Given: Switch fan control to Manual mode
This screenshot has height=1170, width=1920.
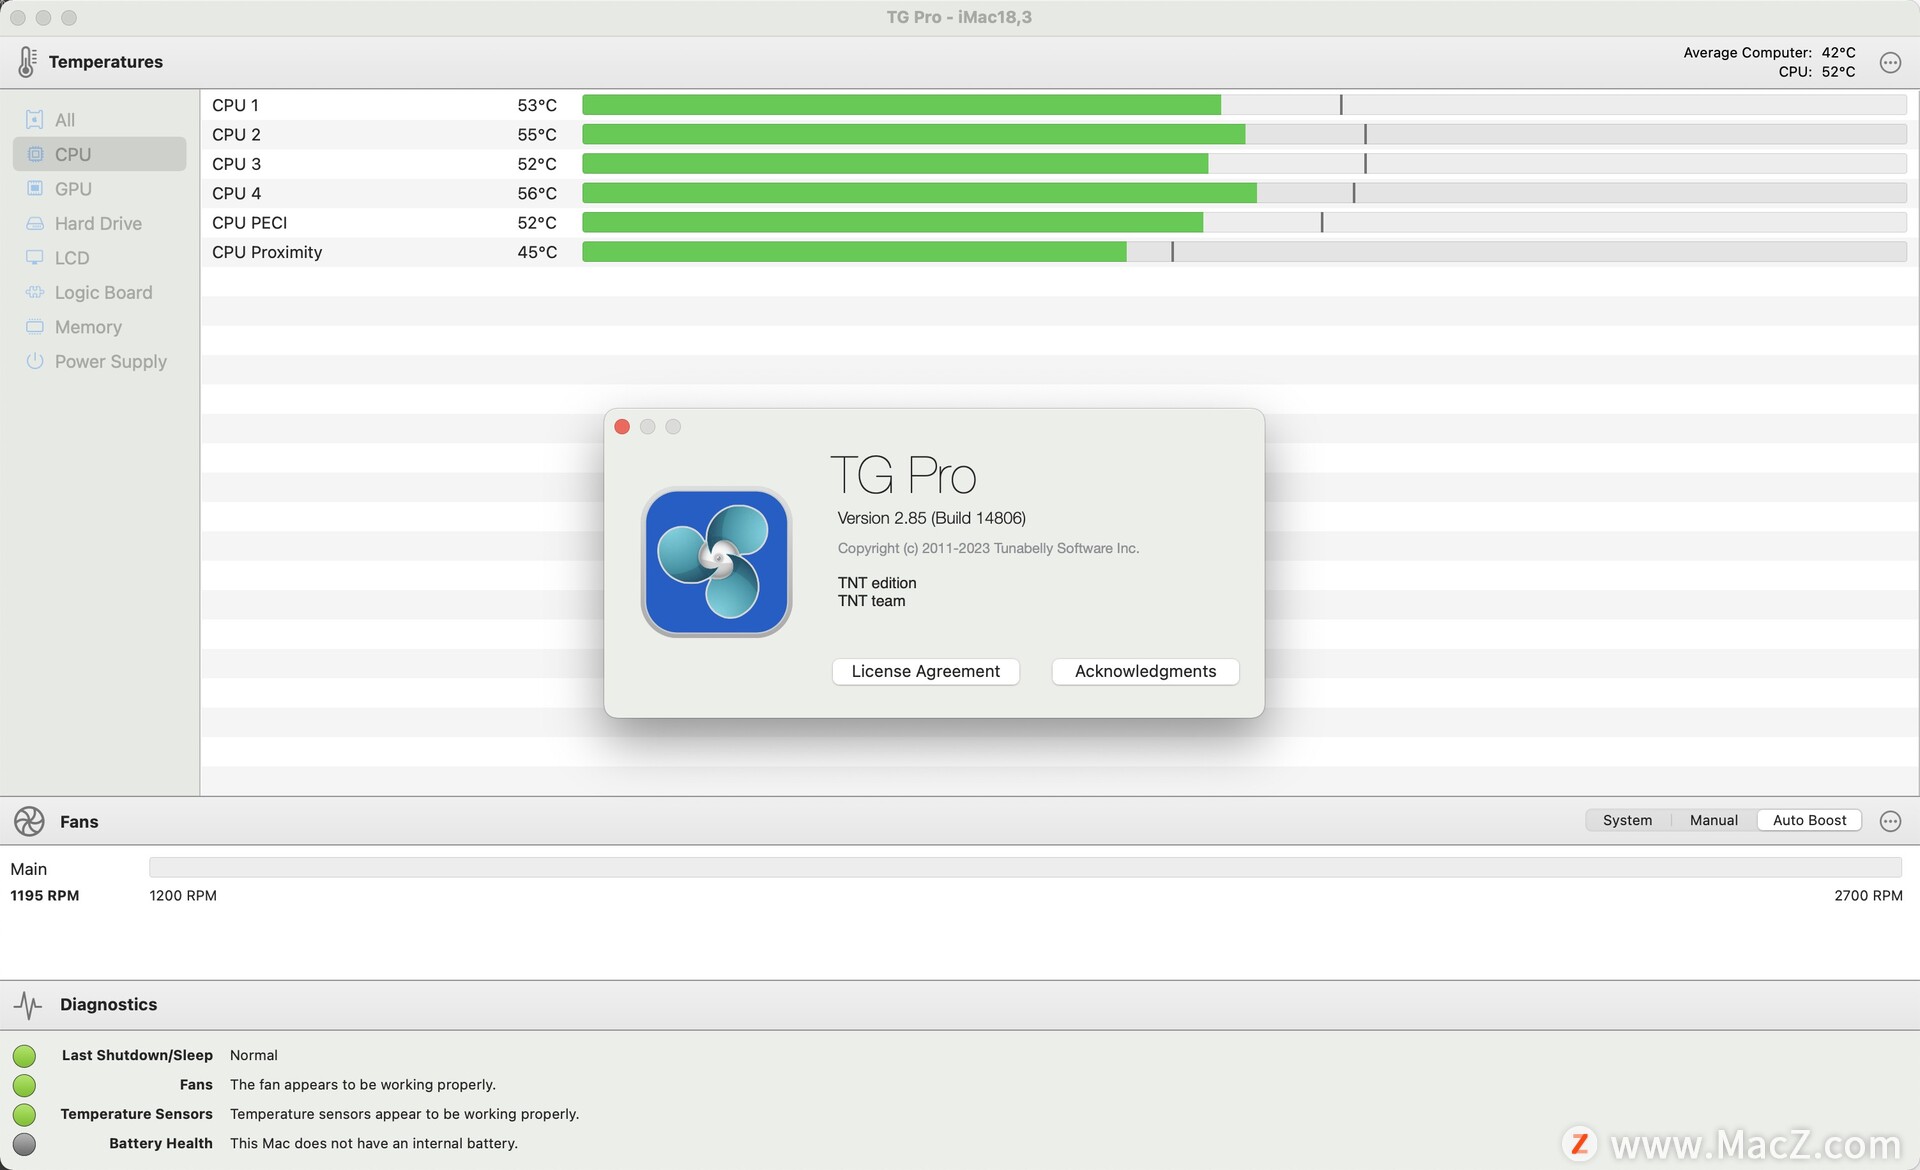Looking at the screenshot, I should 1713,820.
